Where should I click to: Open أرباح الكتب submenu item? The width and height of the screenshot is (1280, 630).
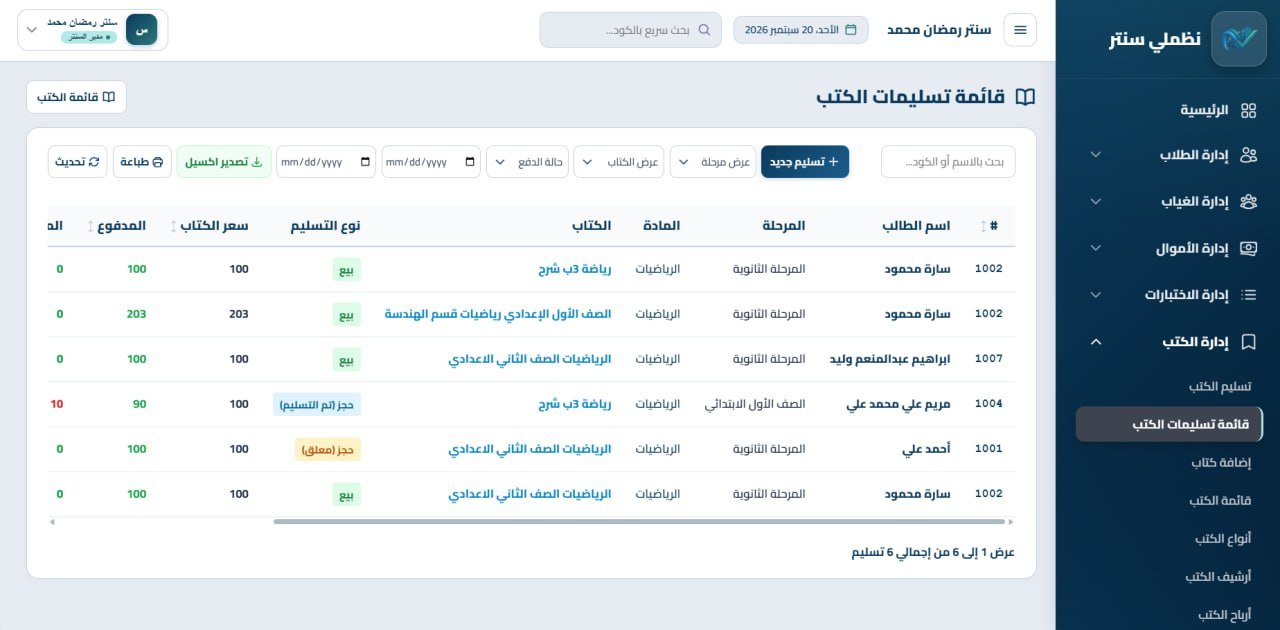point(1224,614)
